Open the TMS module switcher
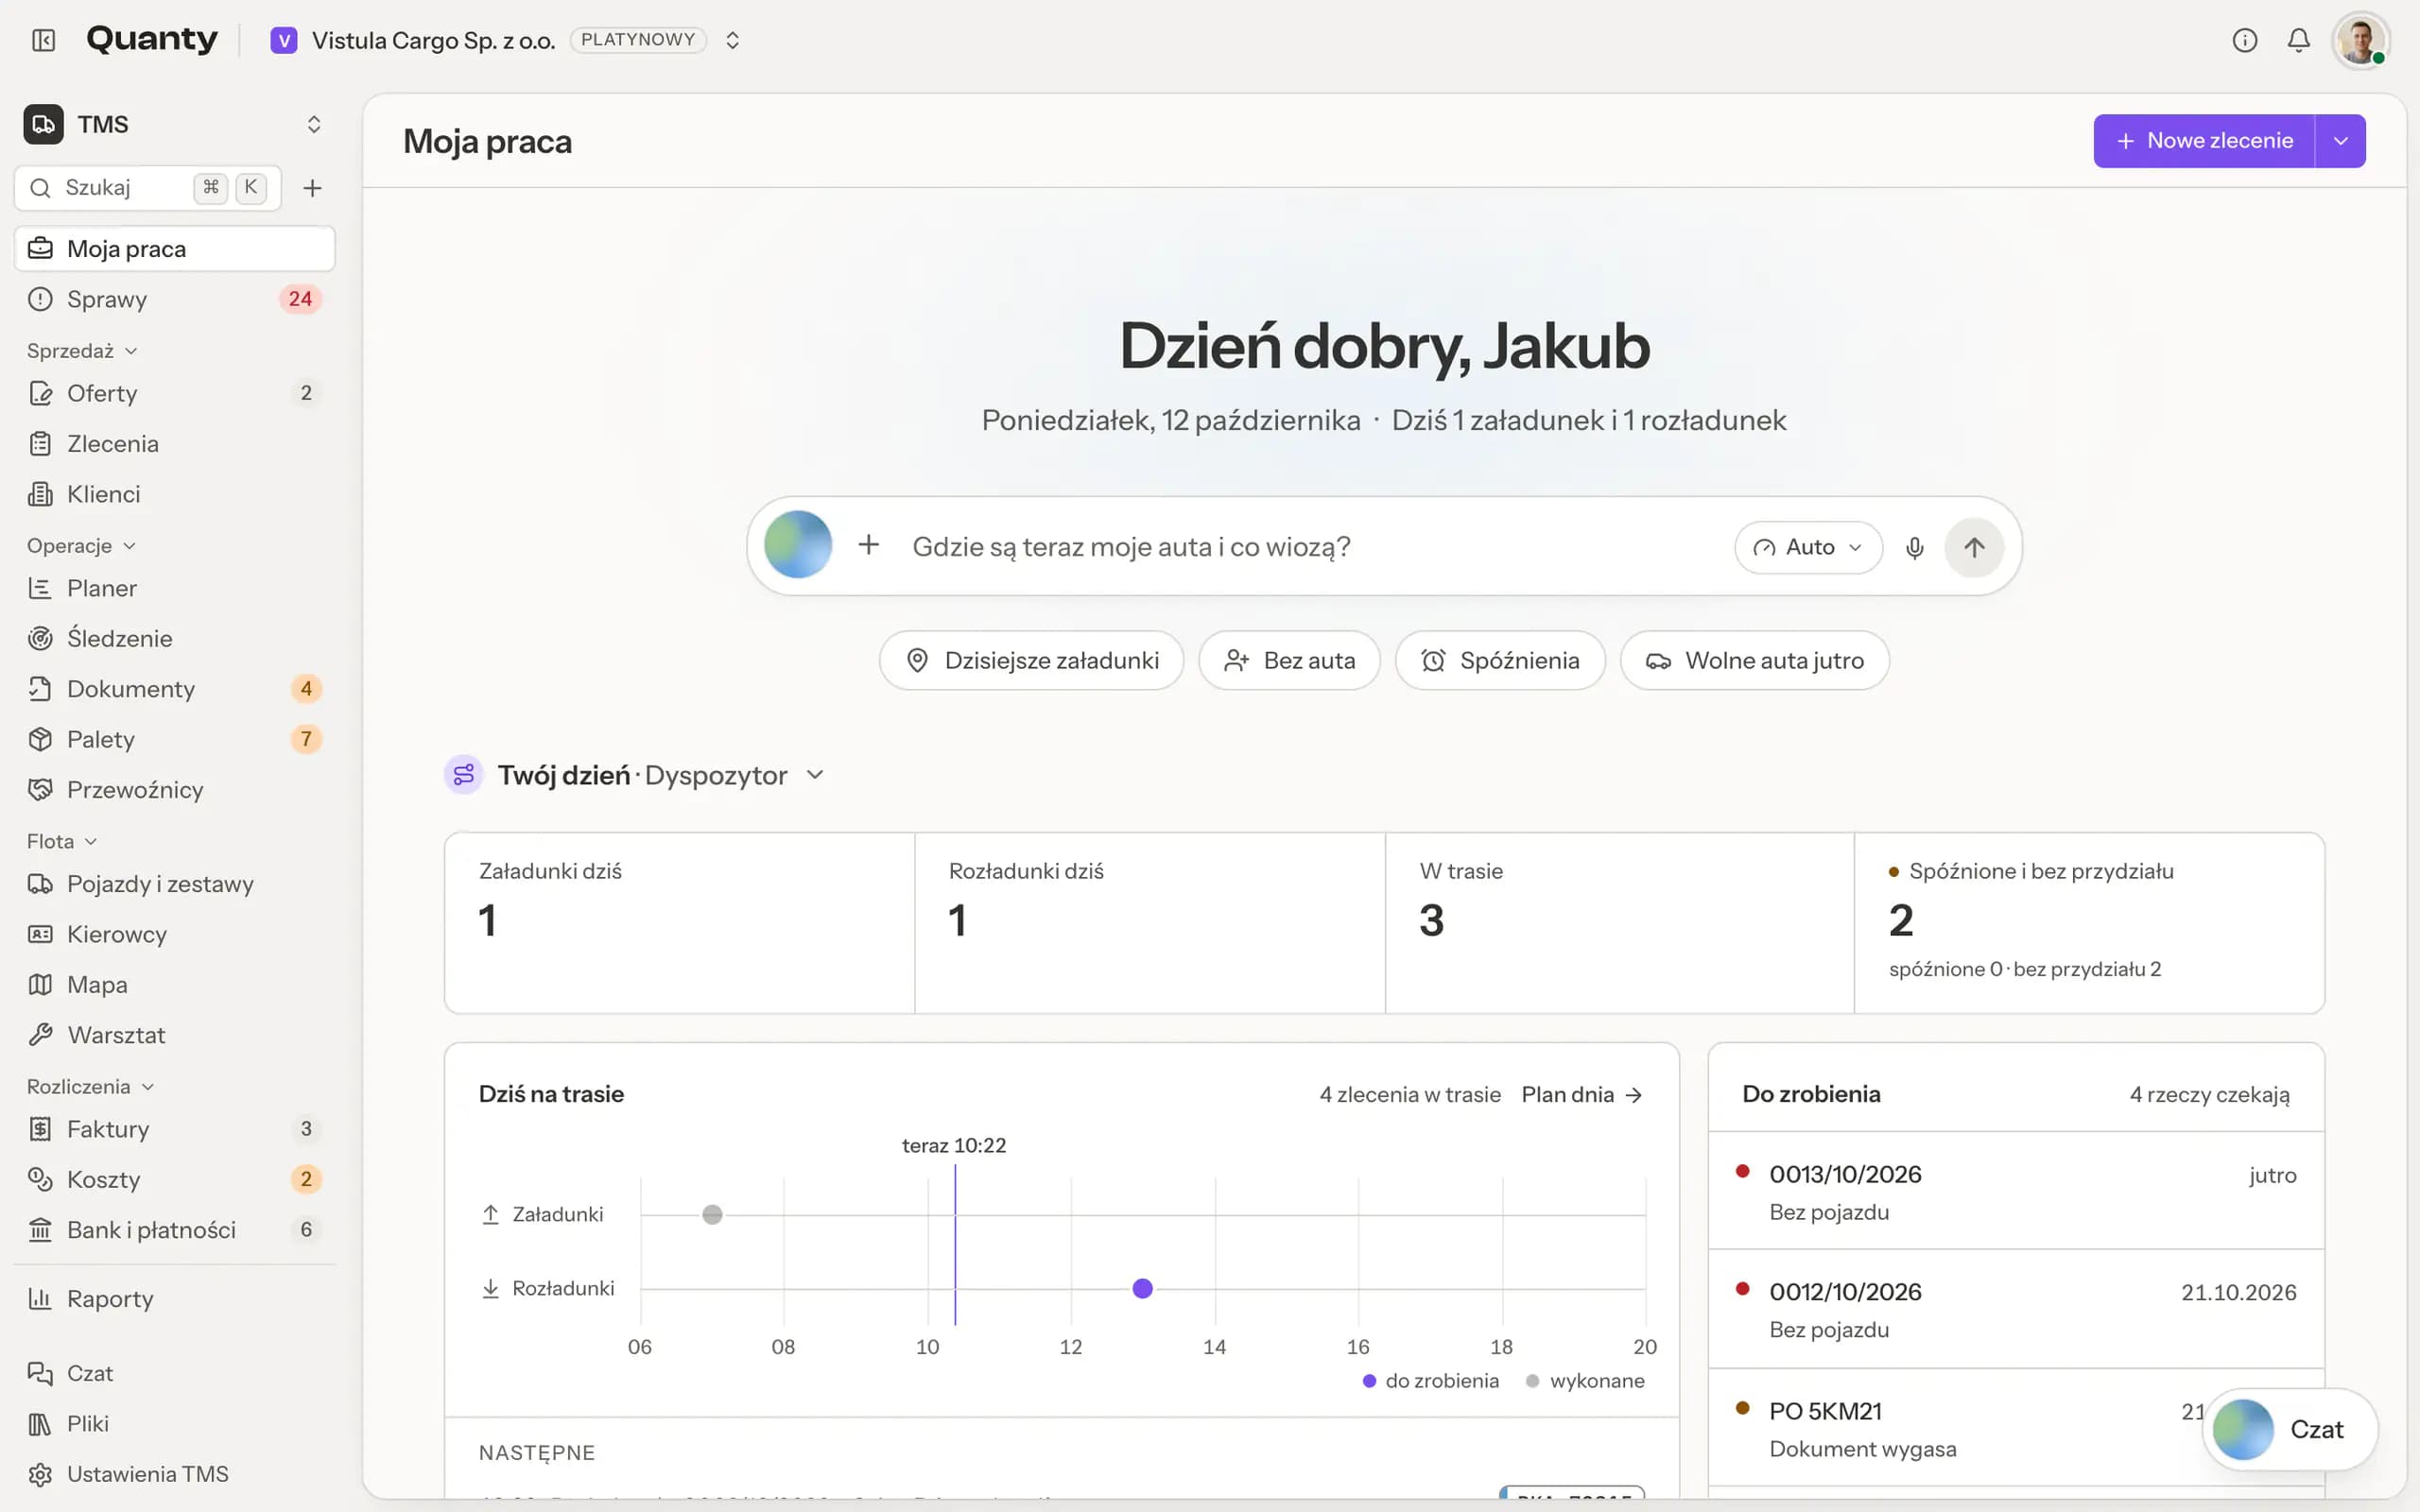 (174, 124)
